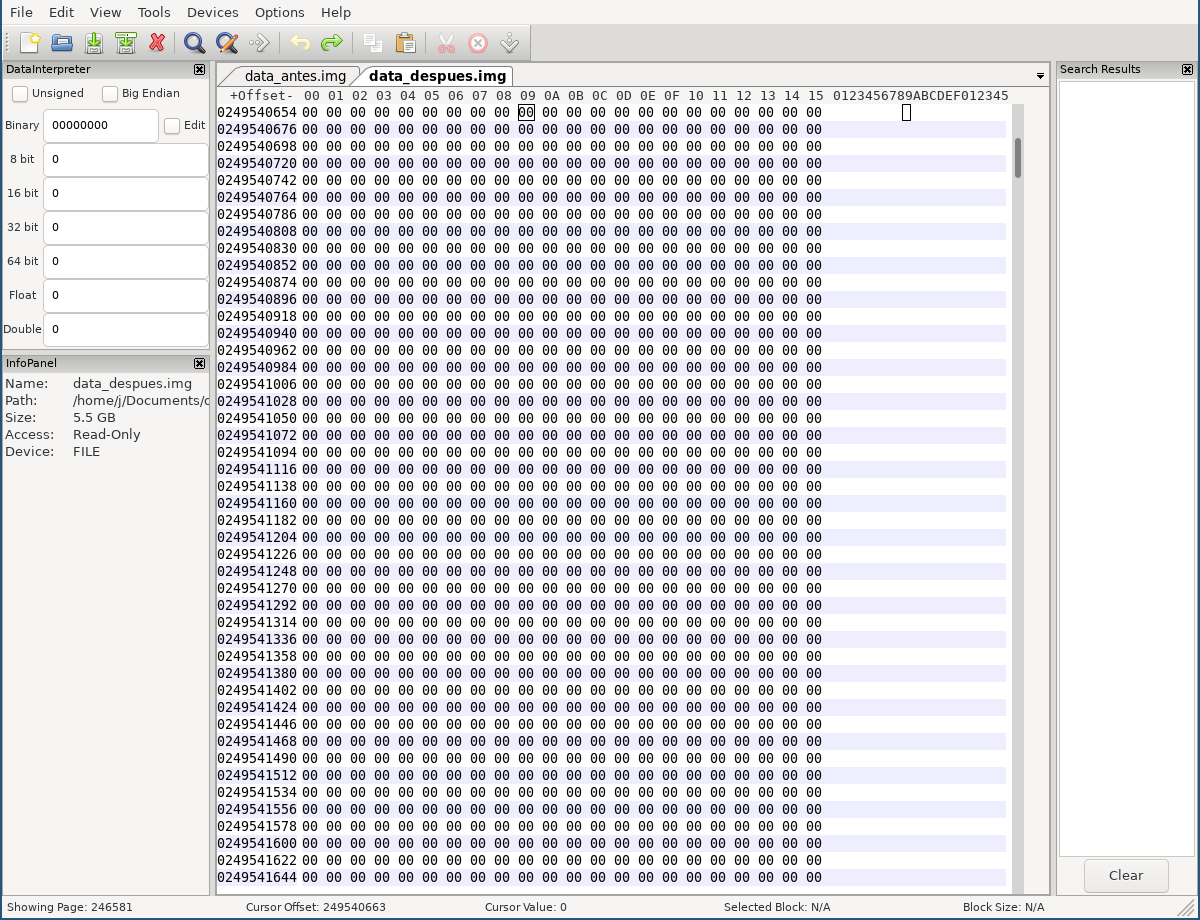This screenshot has width=1200, height=920.
Task: Click the /home/j/Documents path in InfoPanel
Action: point(140,400)
